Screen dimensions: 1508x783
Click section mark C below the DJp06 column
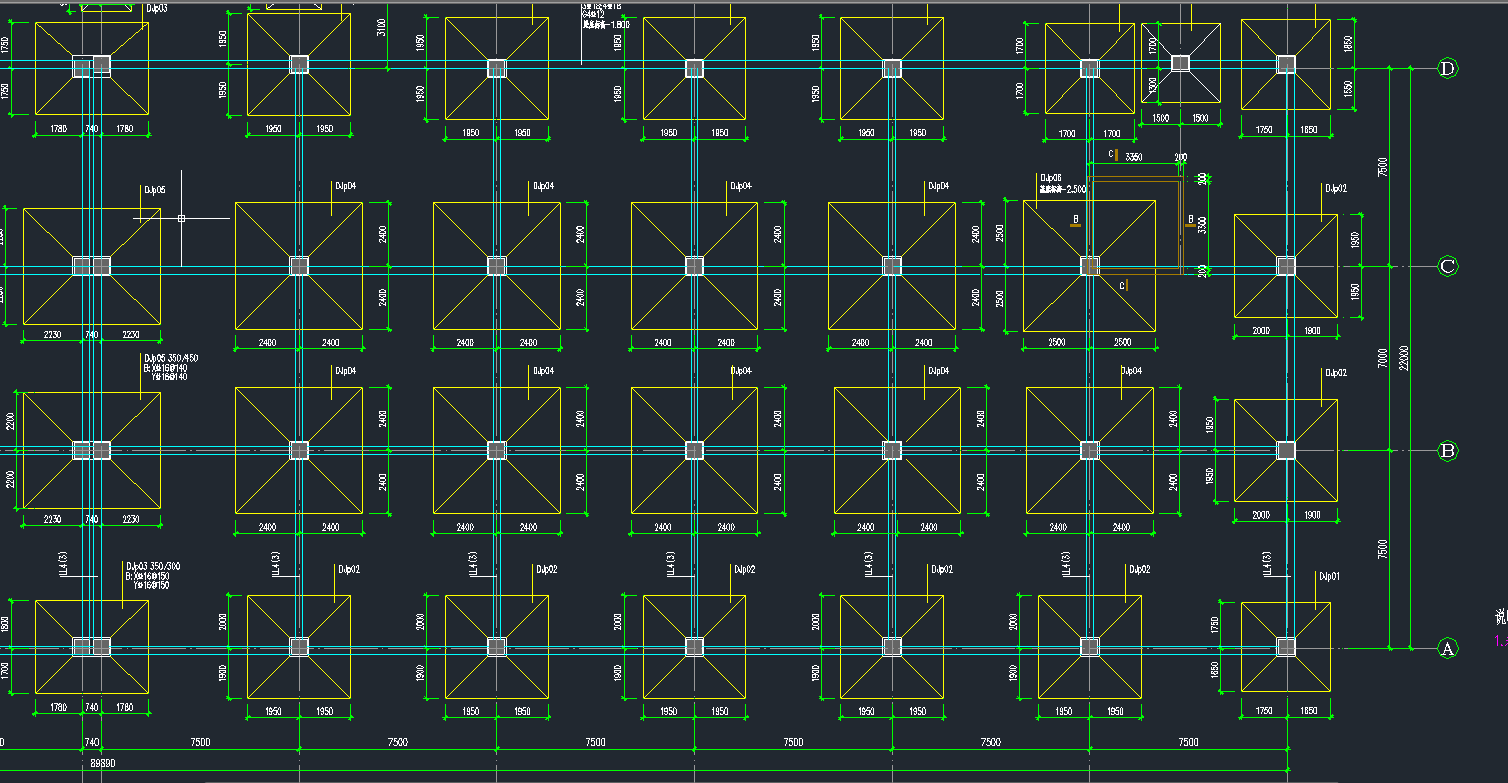coord(1123,286)
